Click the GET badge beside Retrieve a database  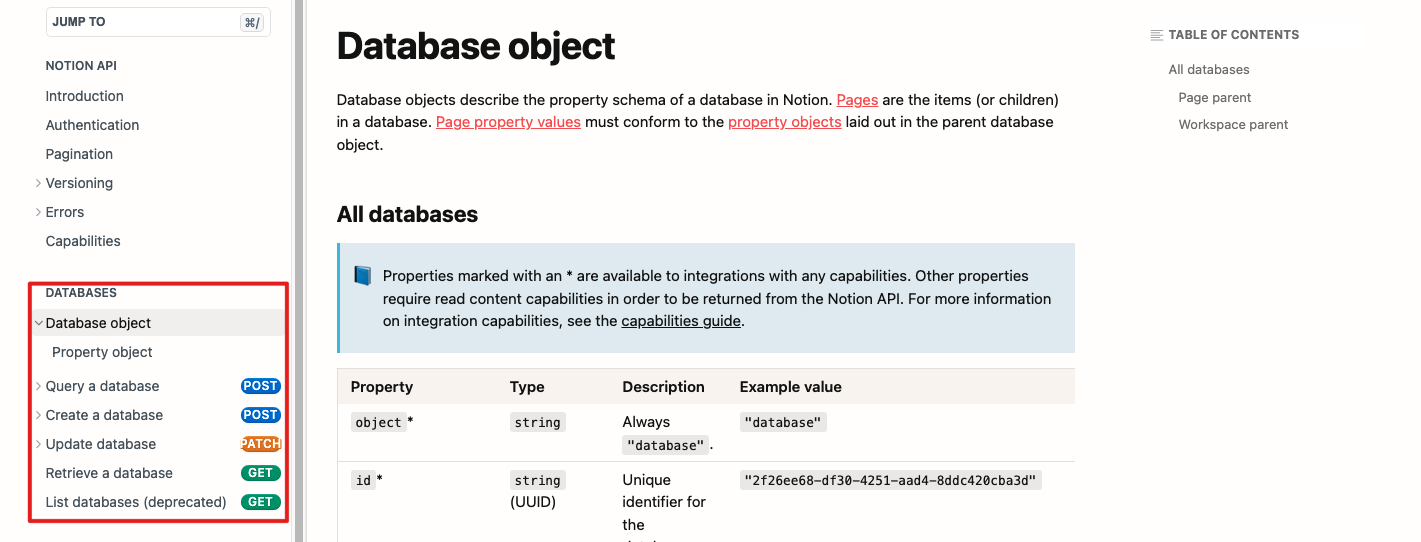click(x=260, y=473)
